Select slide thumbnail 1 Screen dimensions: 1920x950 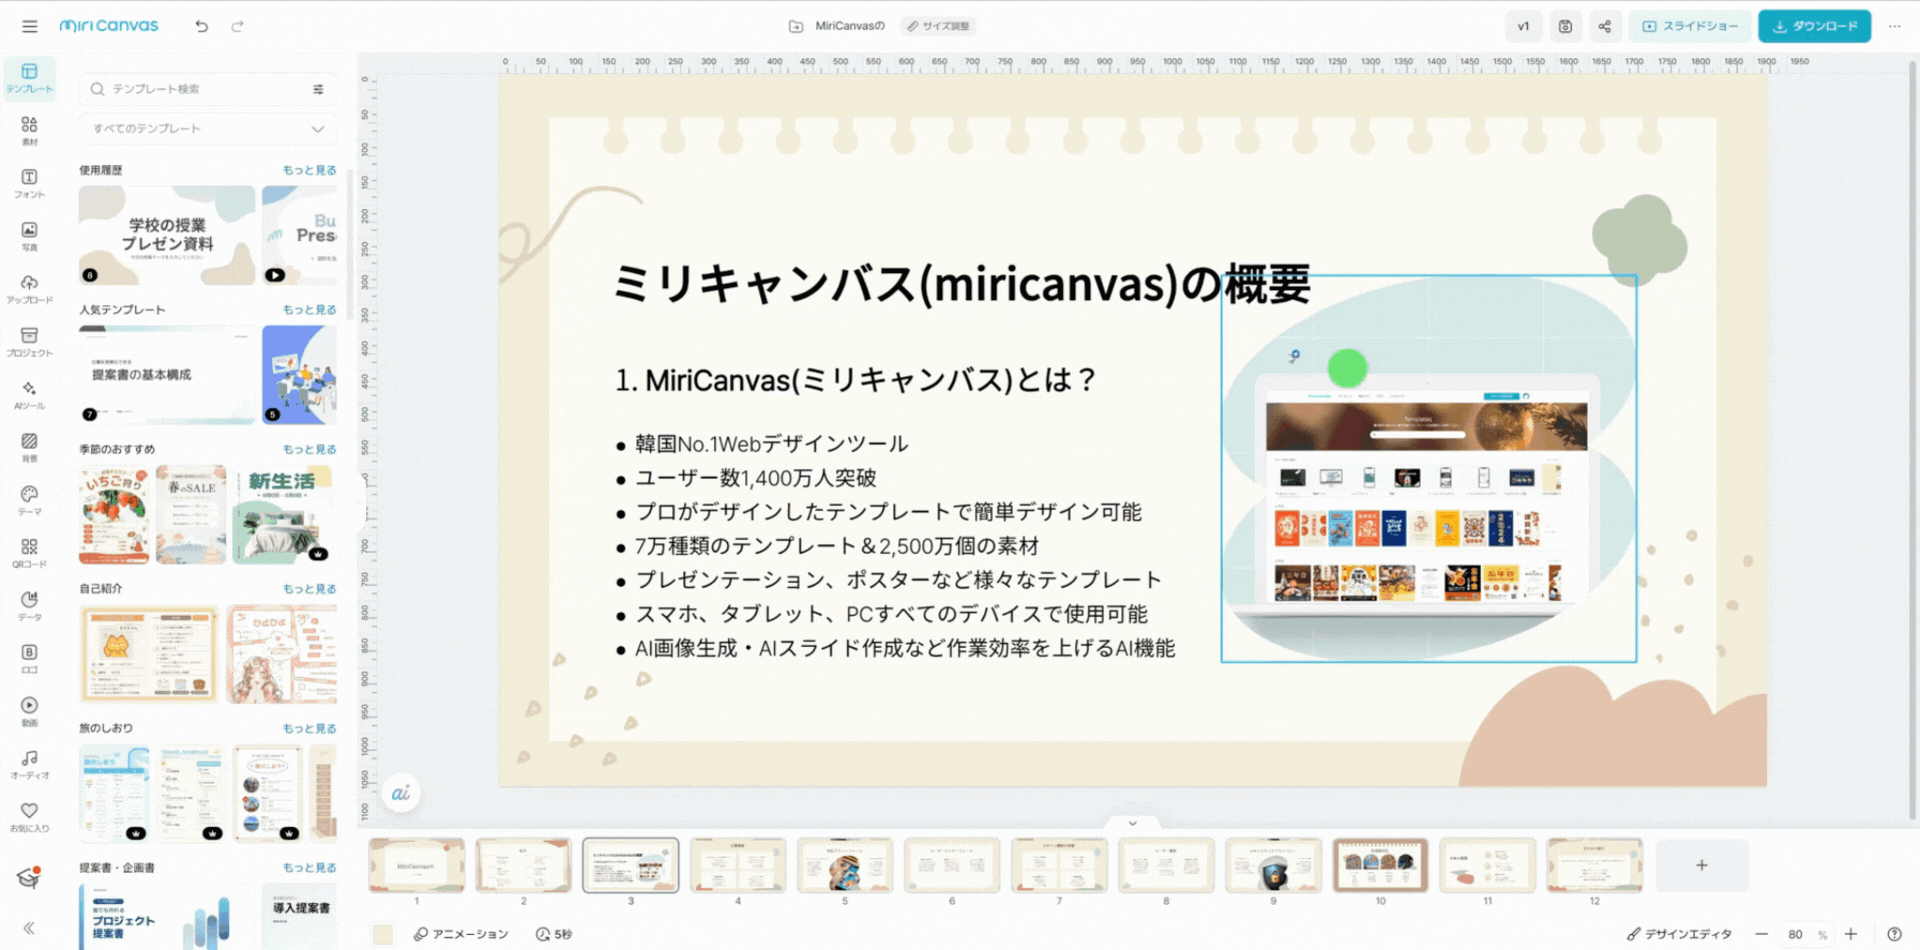click(417, 865)
